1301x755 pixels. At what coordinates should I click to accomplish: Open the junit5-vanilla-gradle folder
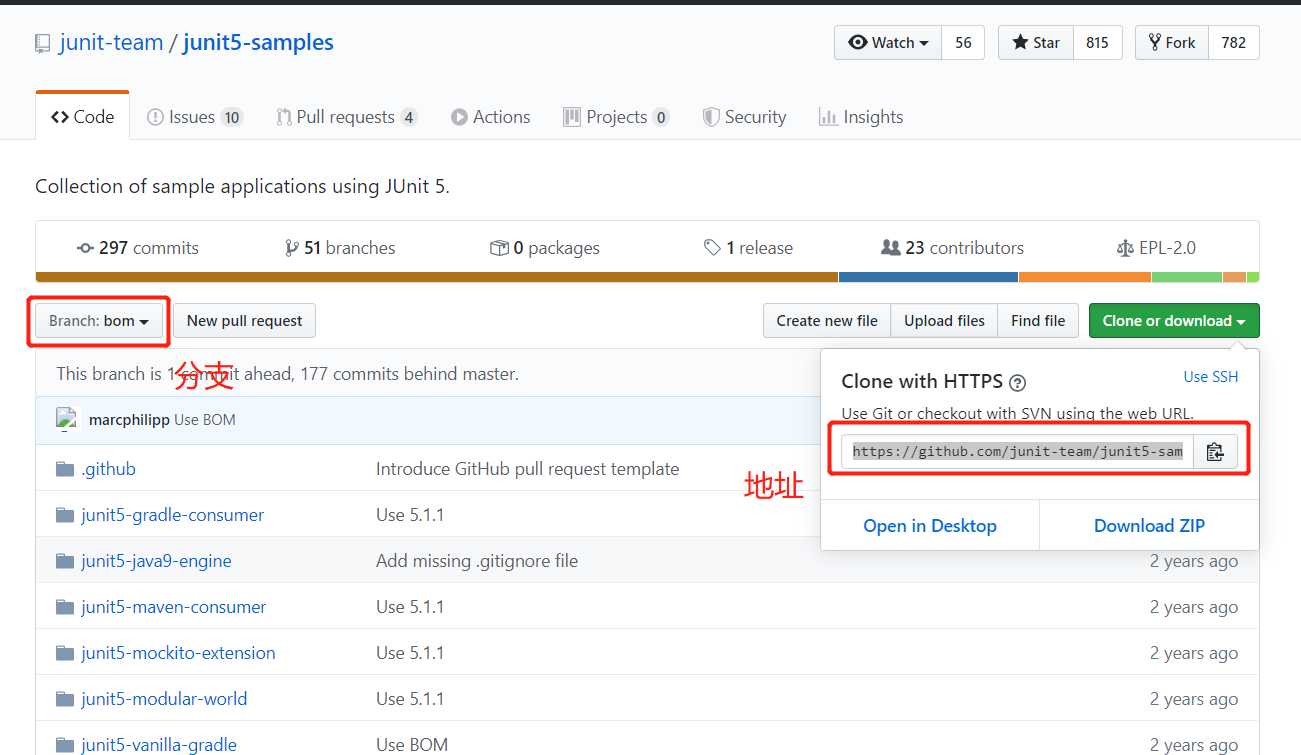tap(159, 745)
